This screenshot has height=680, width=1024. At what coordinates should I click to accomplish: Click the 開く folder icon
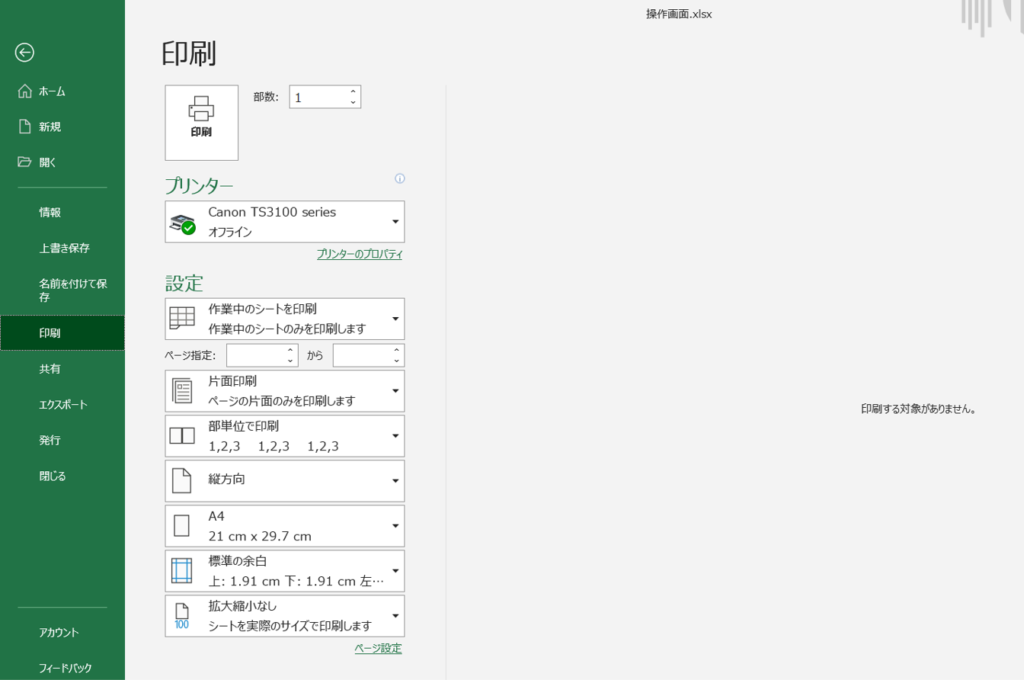(25, 162)
